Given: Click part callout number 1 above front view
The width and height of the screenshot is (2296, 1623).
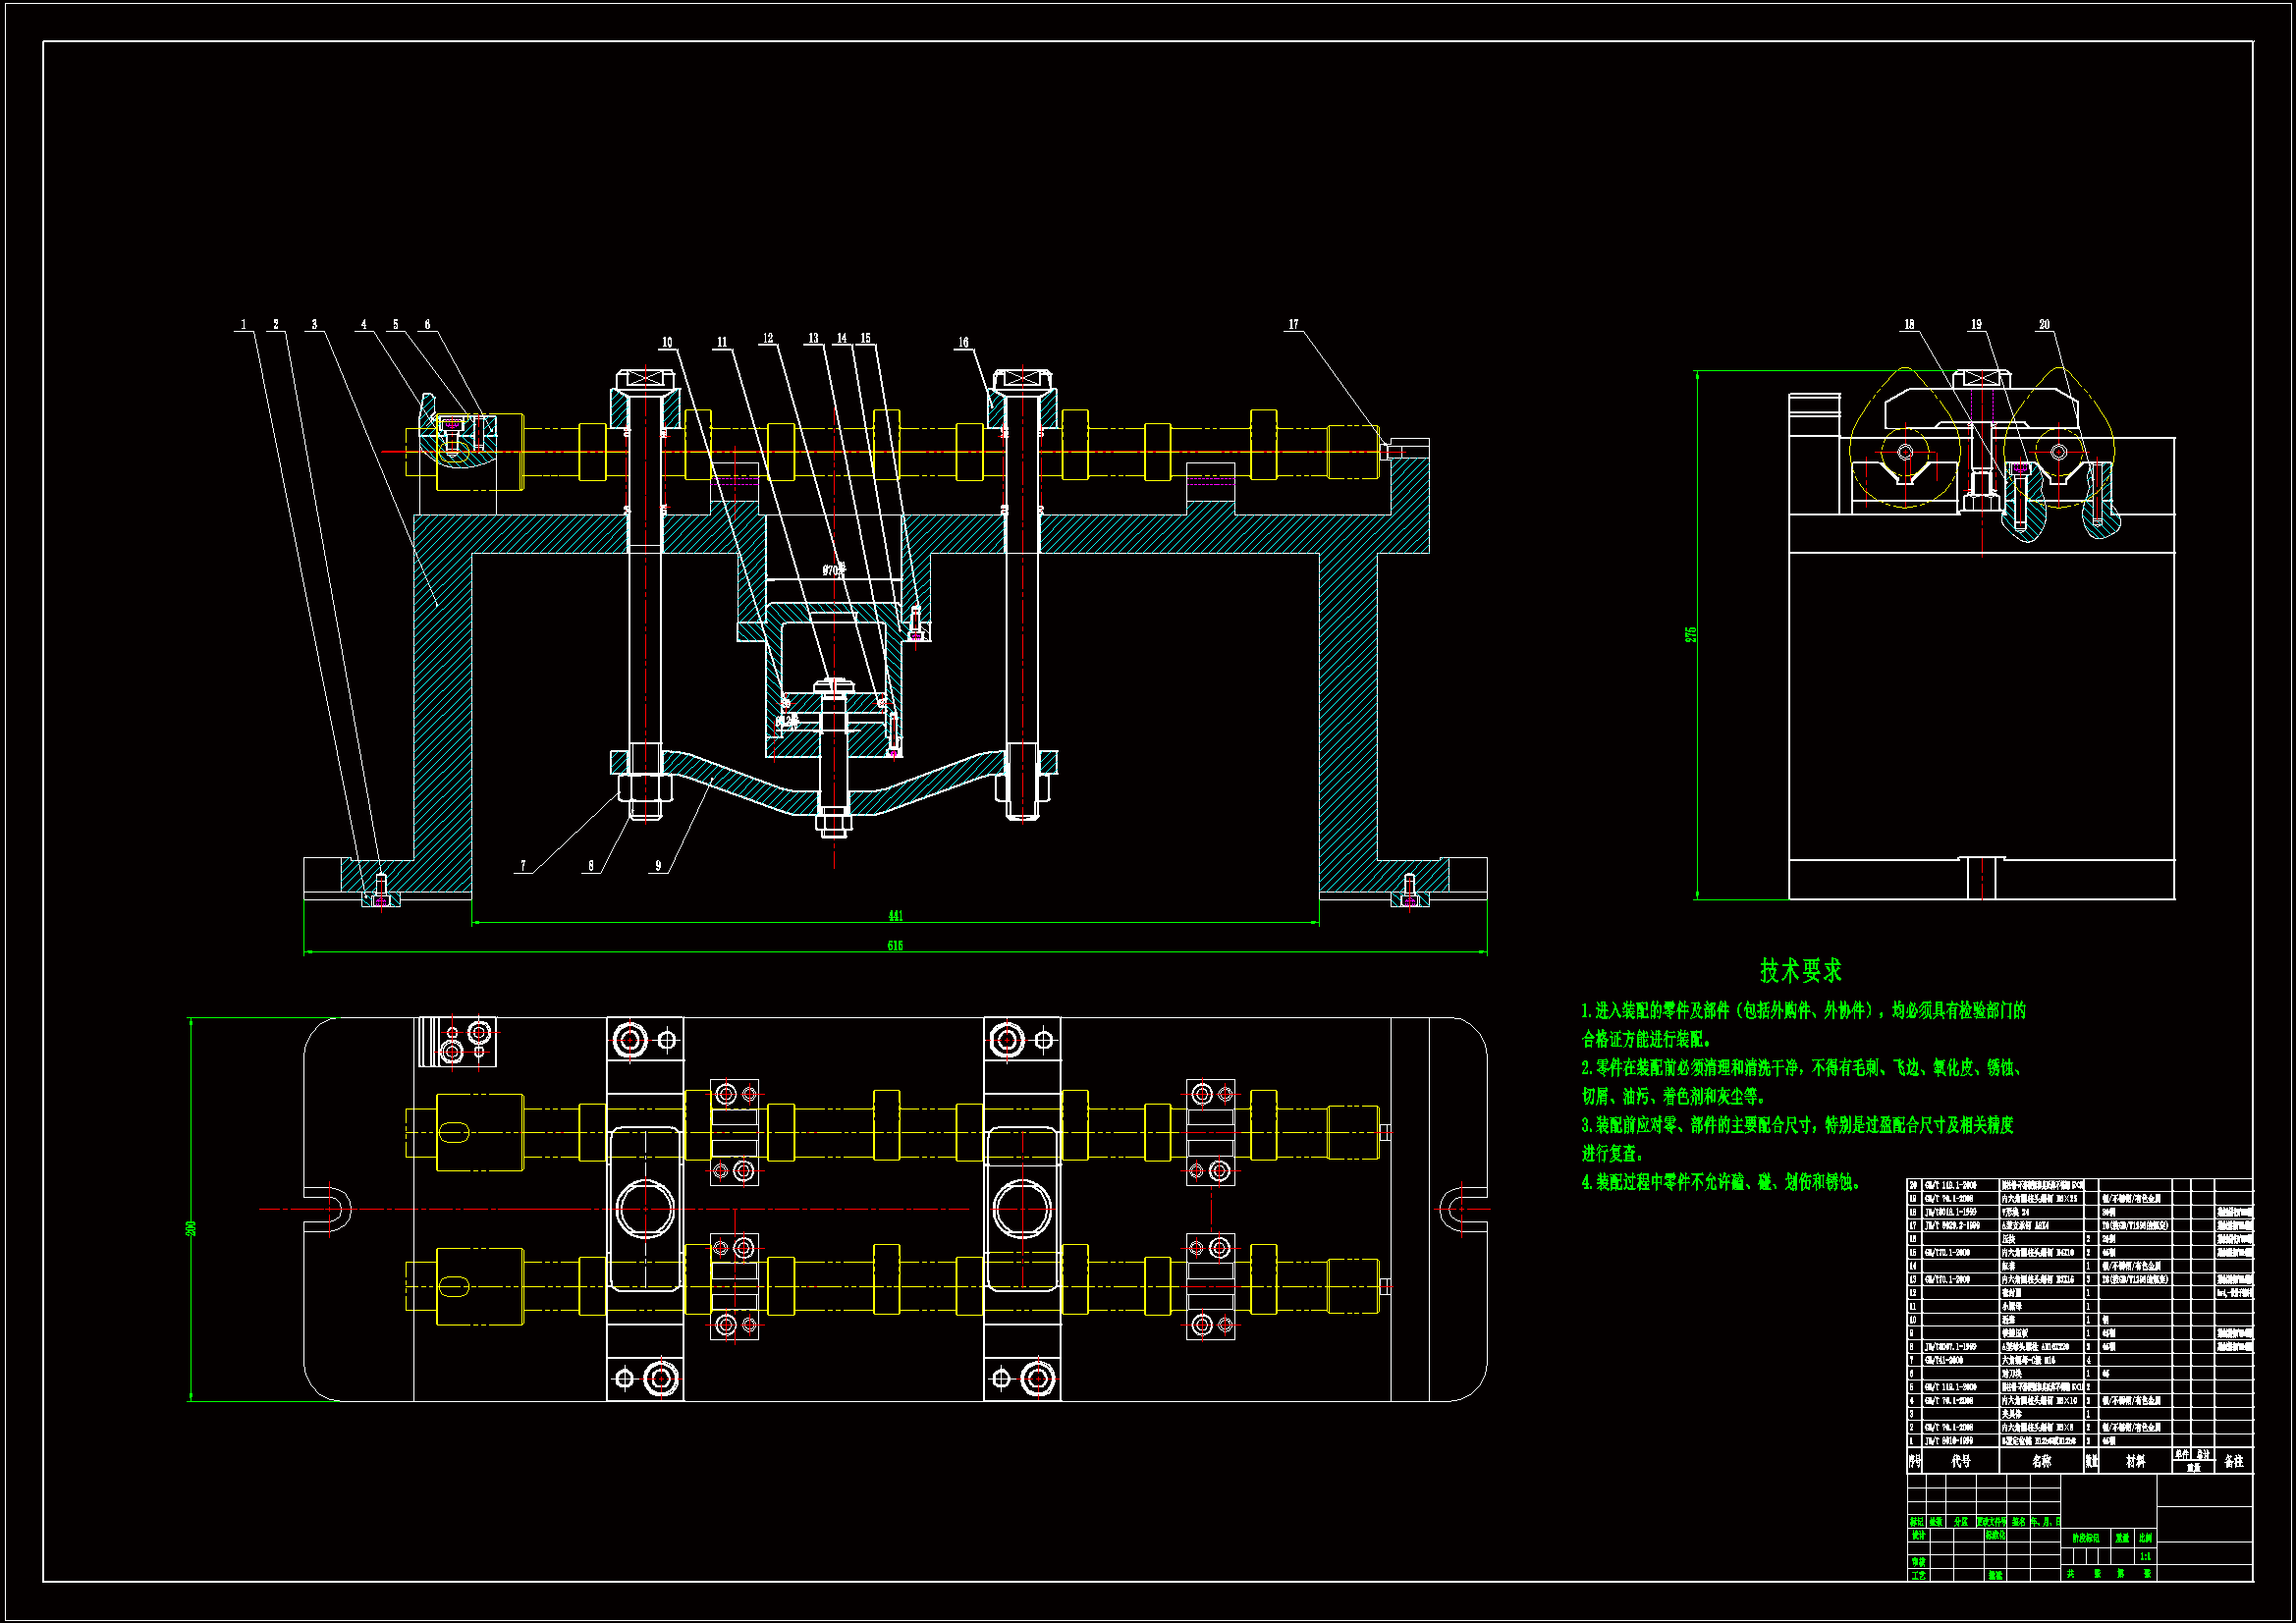Looking at the screenshot, I should click(243, 324).
